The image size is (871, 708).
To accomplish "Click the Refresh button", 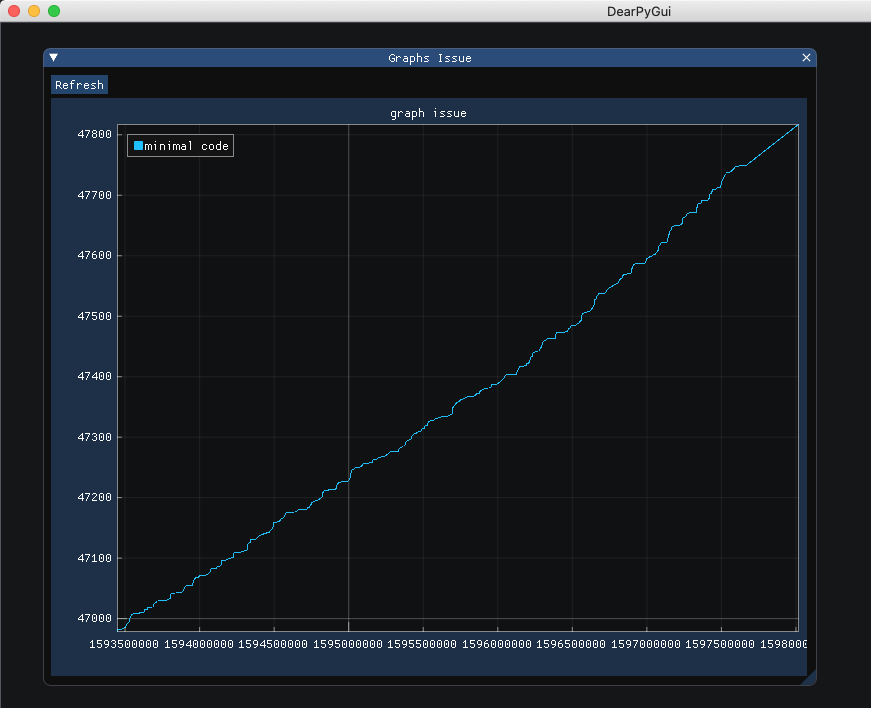I will pyautogui.click(x=79, y=85).
